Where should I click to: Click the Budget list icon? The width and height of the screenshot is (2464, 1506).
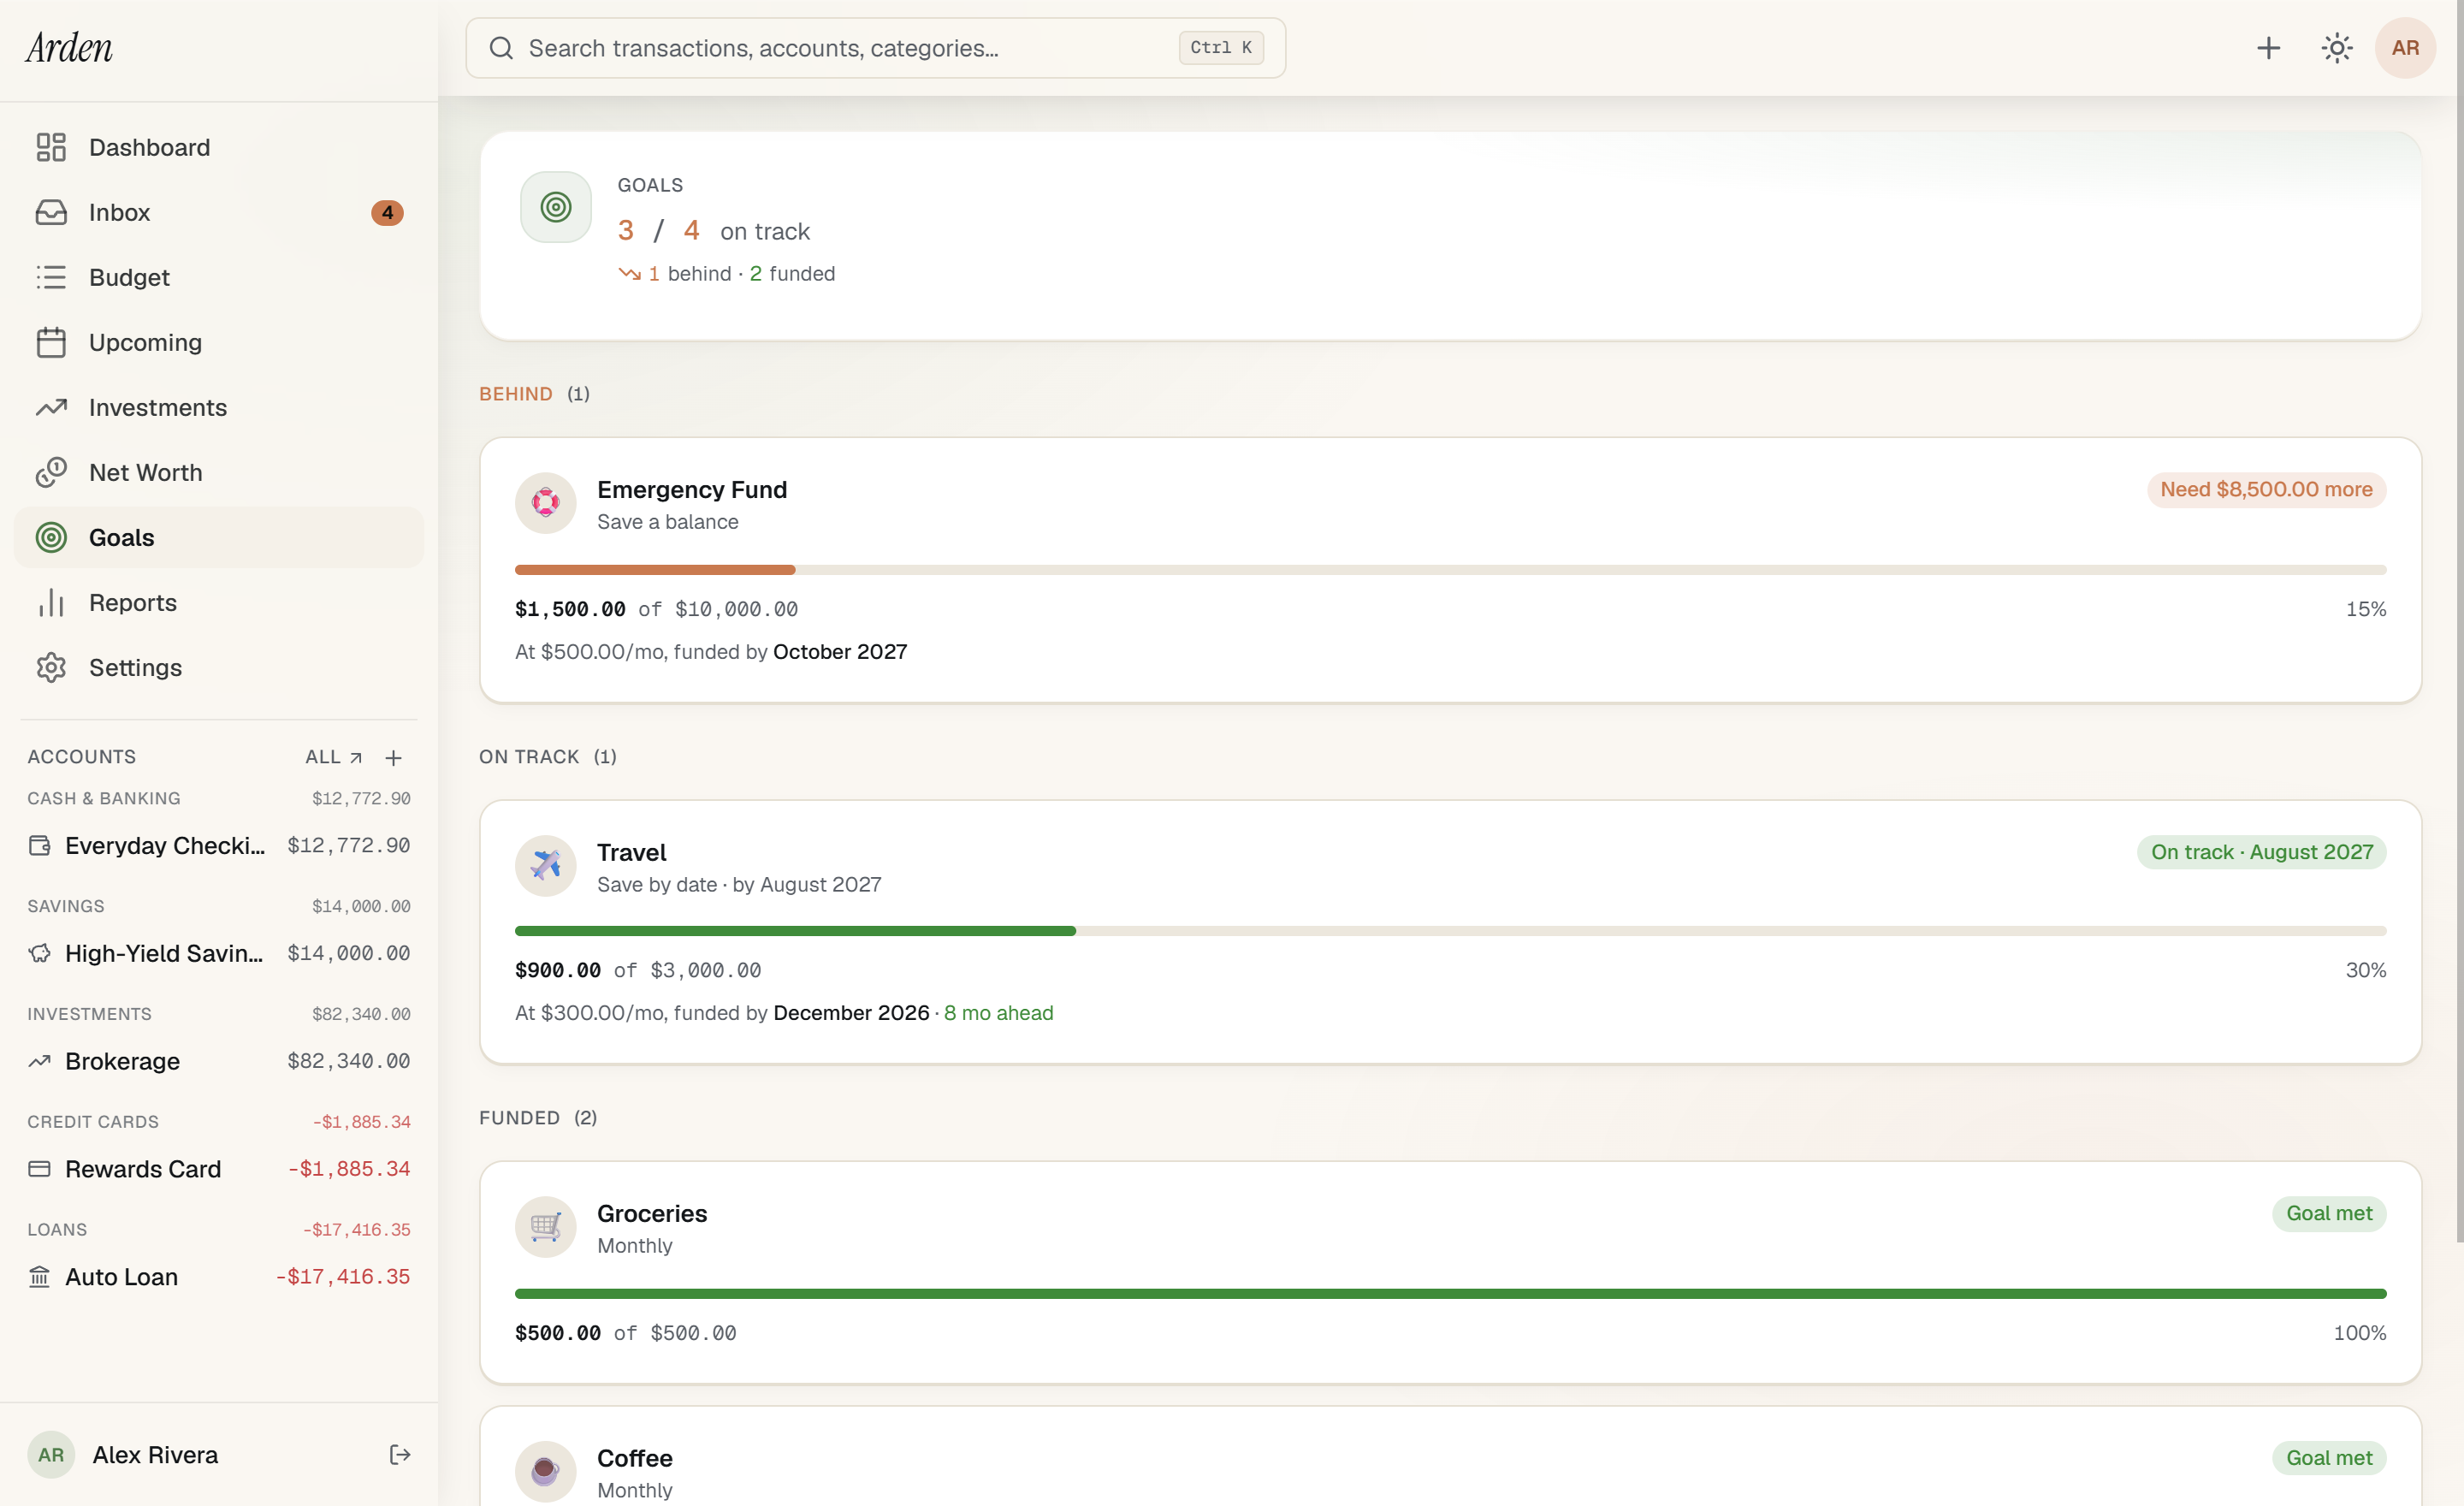51,277
